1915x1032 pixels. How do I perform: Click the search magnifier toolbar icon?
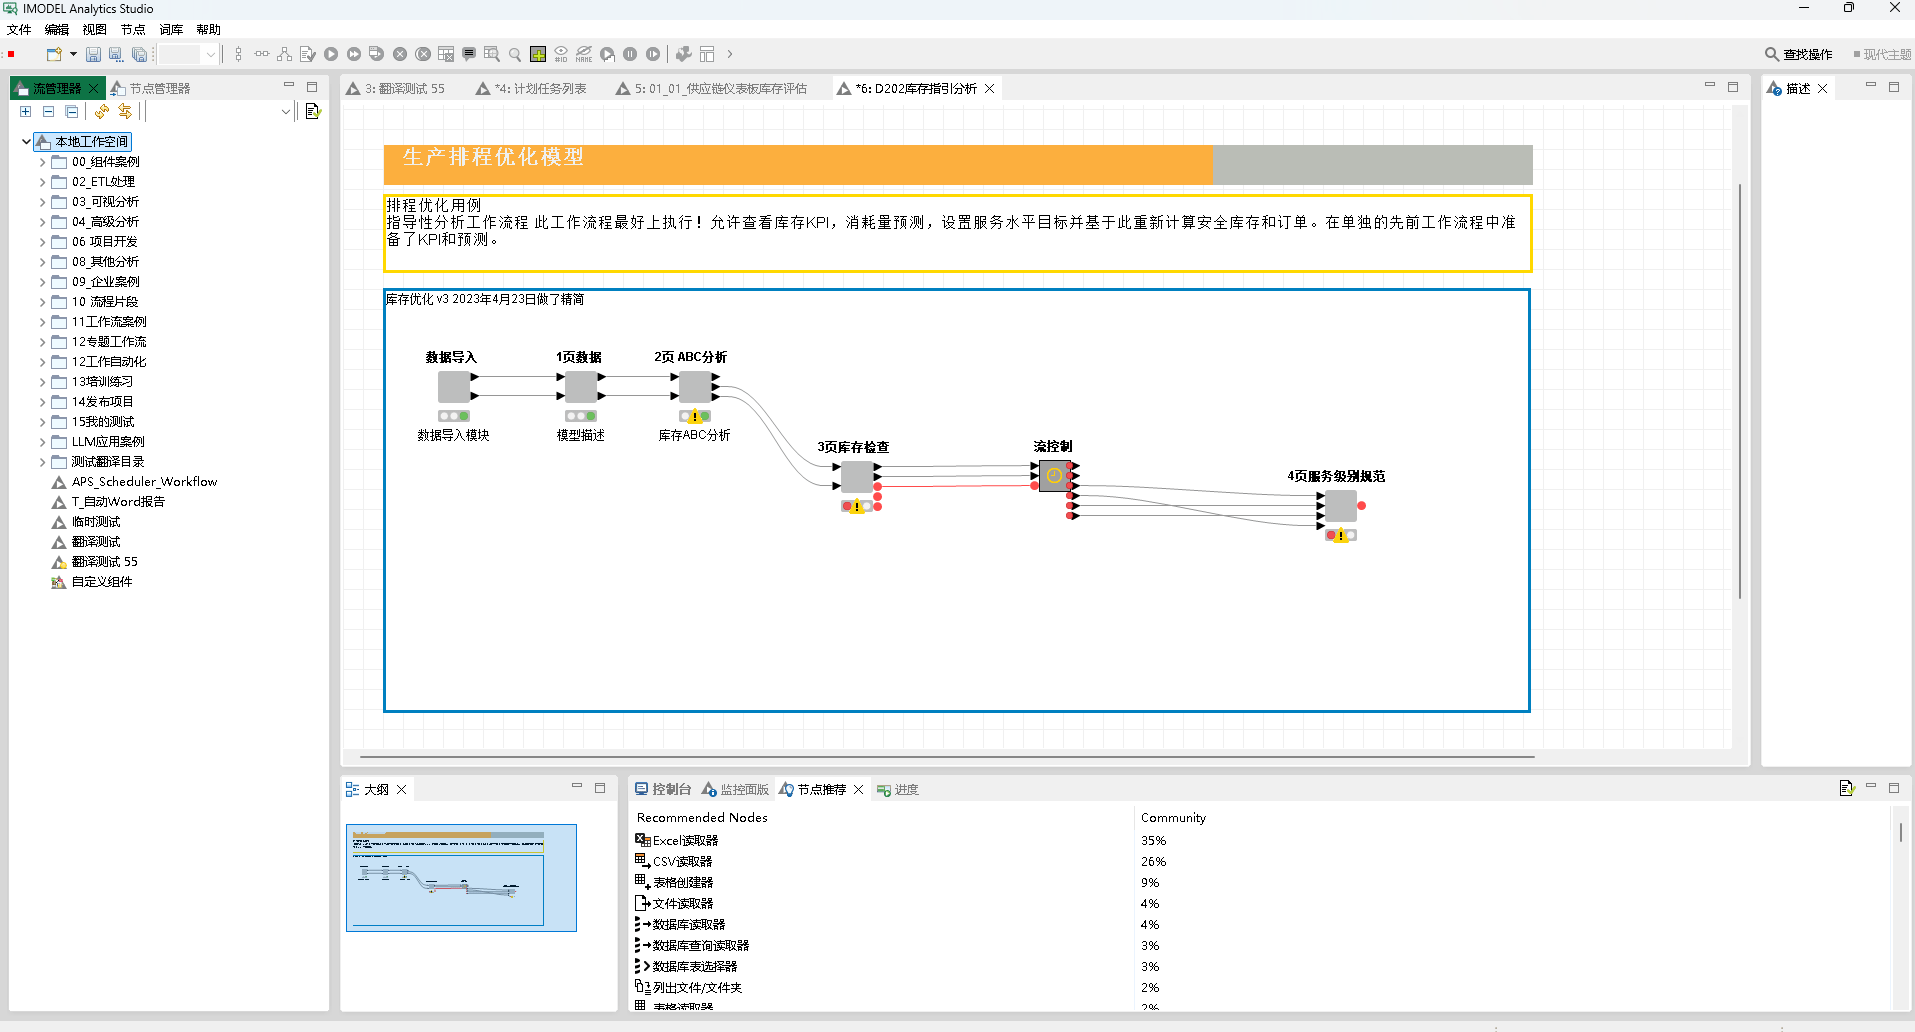click(515, 54)
